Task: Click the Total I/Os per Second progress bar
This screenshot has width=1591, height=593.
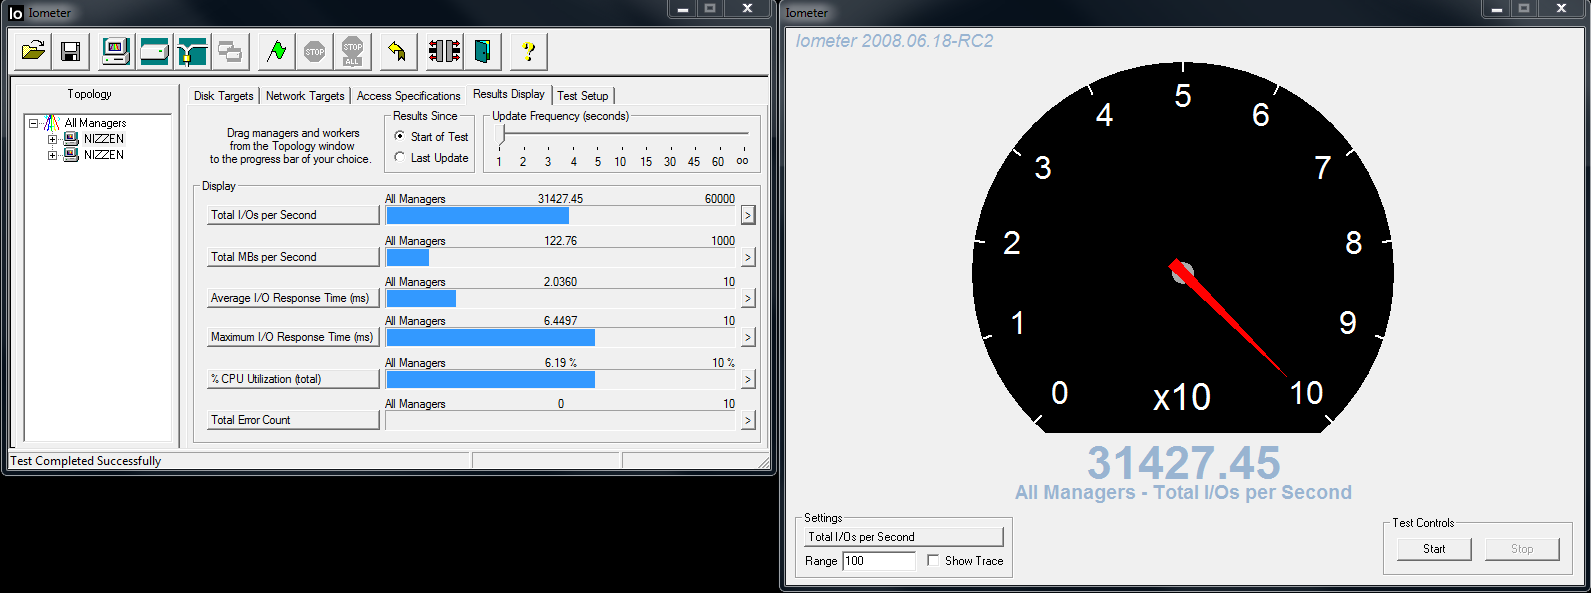Action: 562,215
